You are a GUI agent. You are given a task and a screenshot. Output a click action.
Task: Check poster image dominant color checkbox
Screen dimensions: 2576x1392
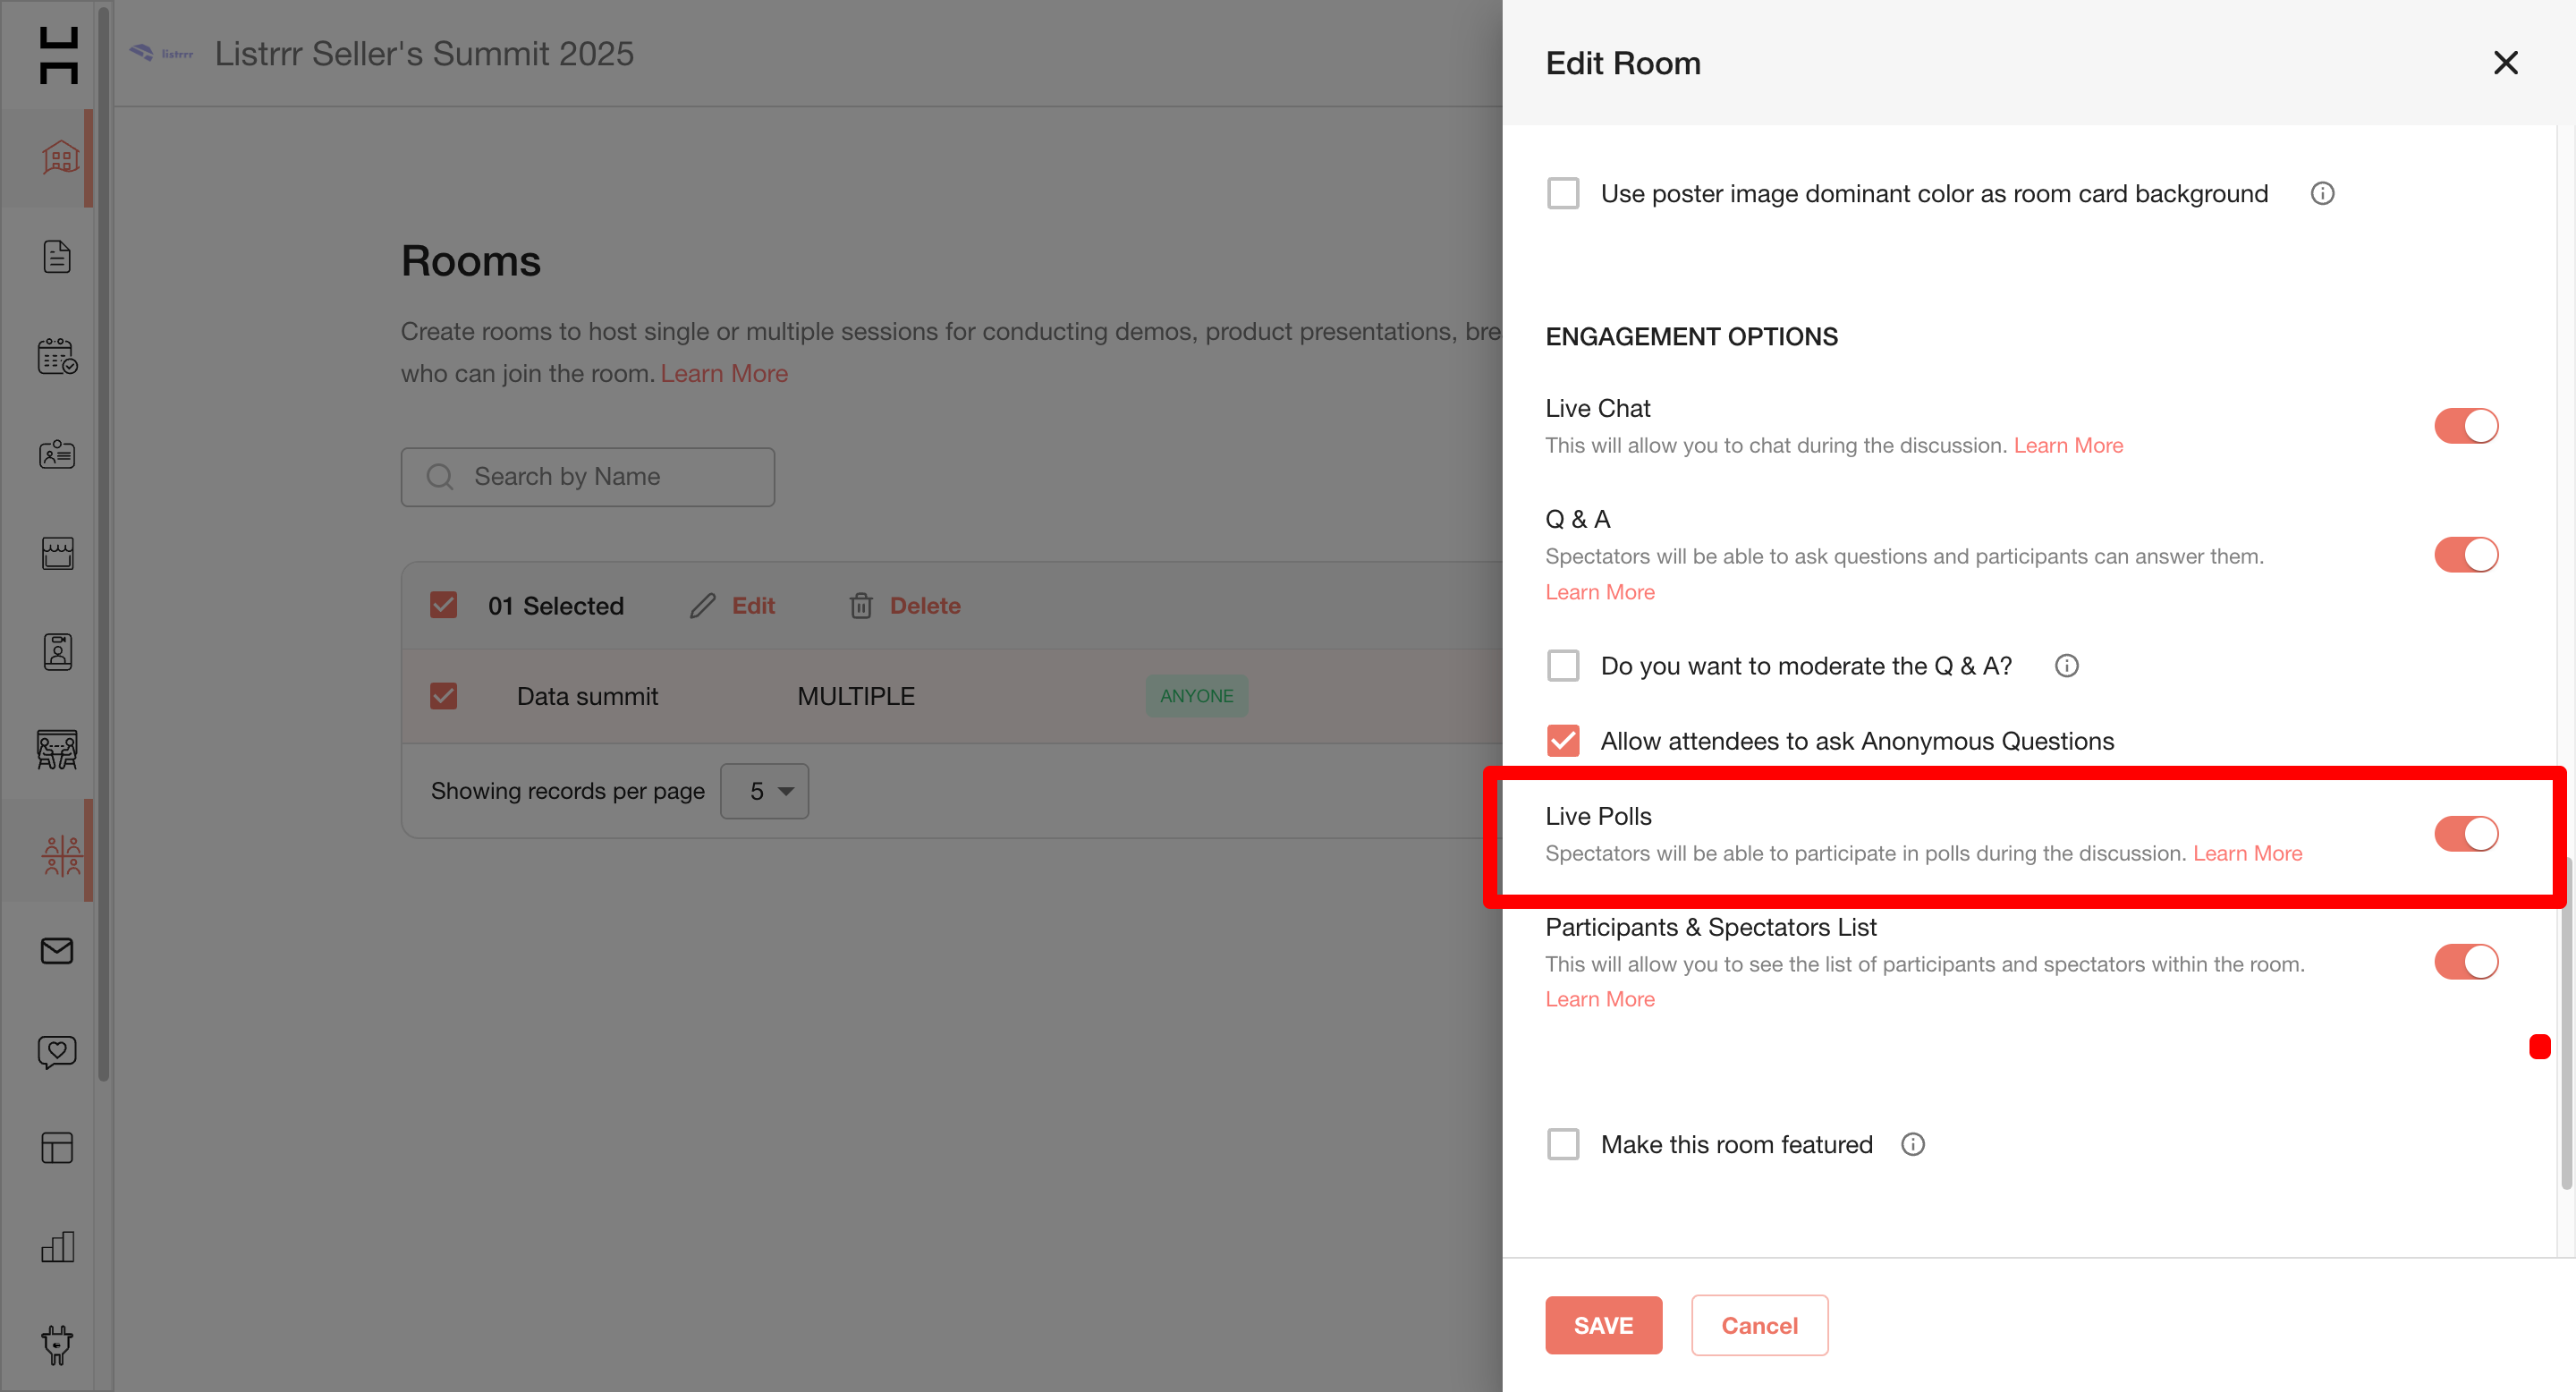1563,194
